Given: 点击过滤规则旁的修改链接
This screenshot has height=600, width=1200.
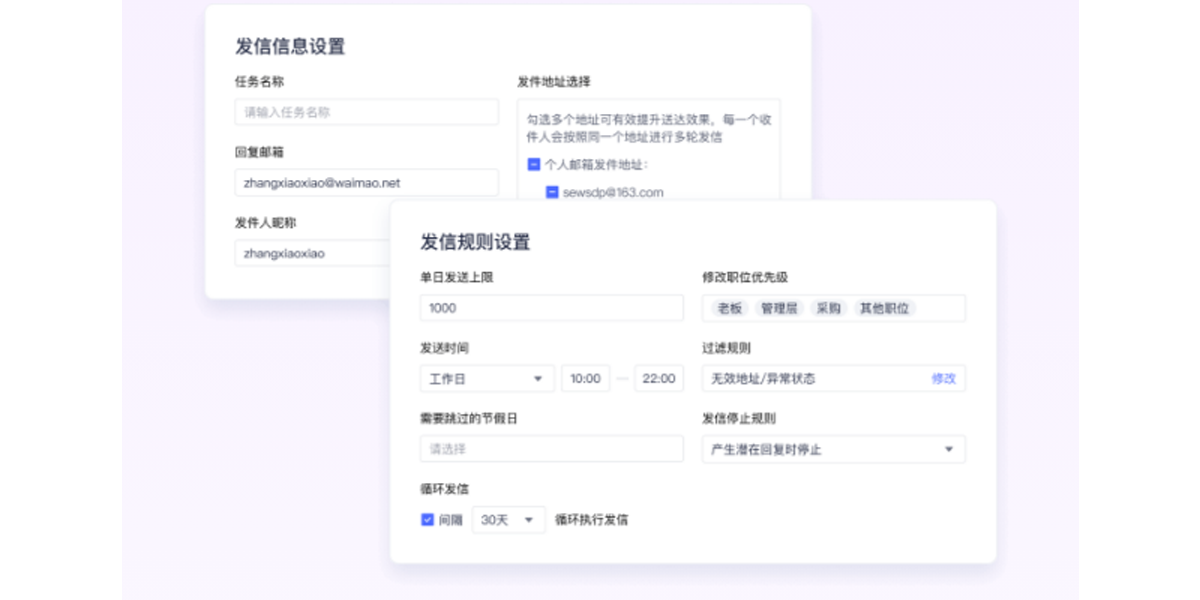Looking at the screenshot, I should (x=943, y=378).
